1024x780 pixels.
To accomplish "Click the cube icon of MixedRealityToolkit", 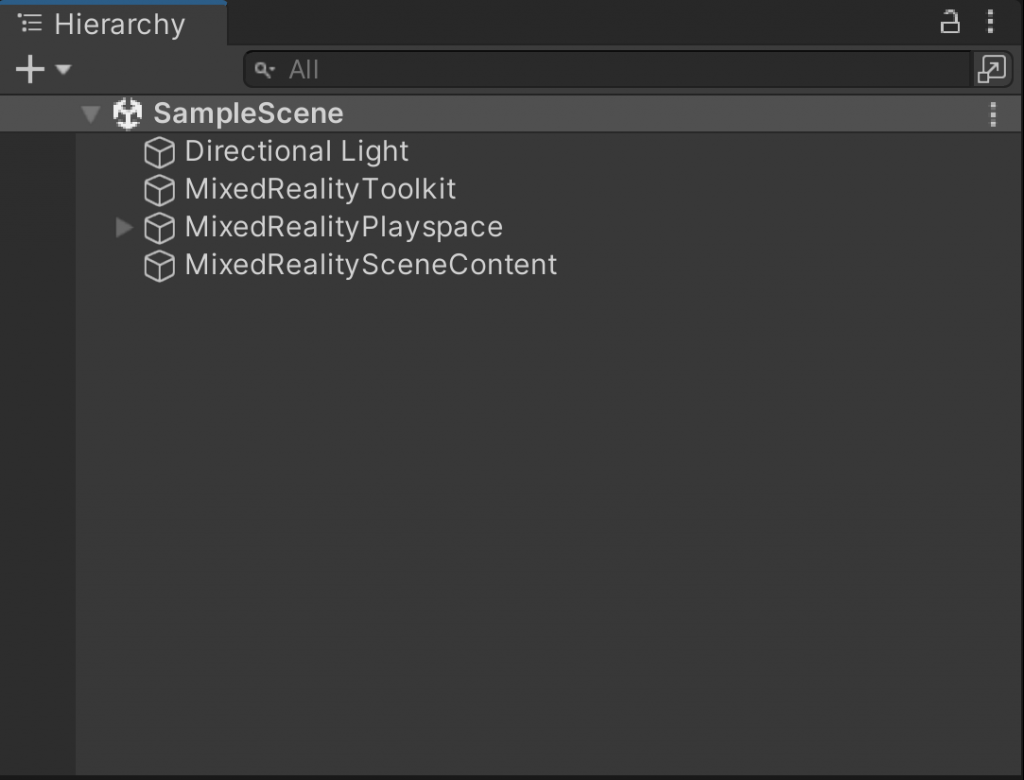I will click(x=159, y=190).
